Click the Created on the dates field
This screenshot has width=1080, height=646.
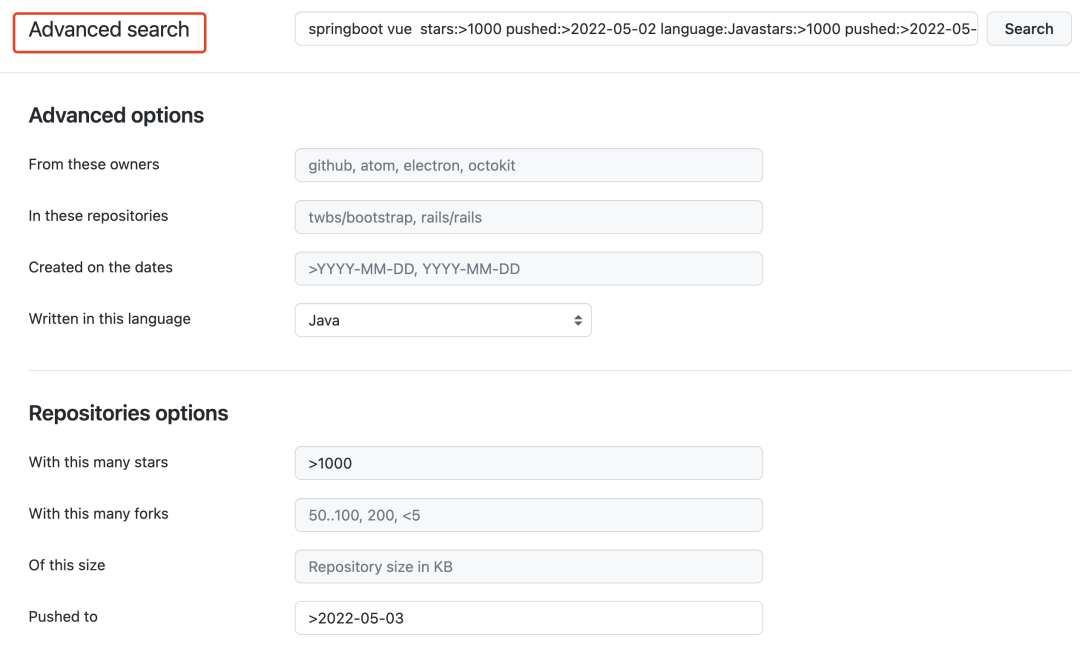(528, 269)
